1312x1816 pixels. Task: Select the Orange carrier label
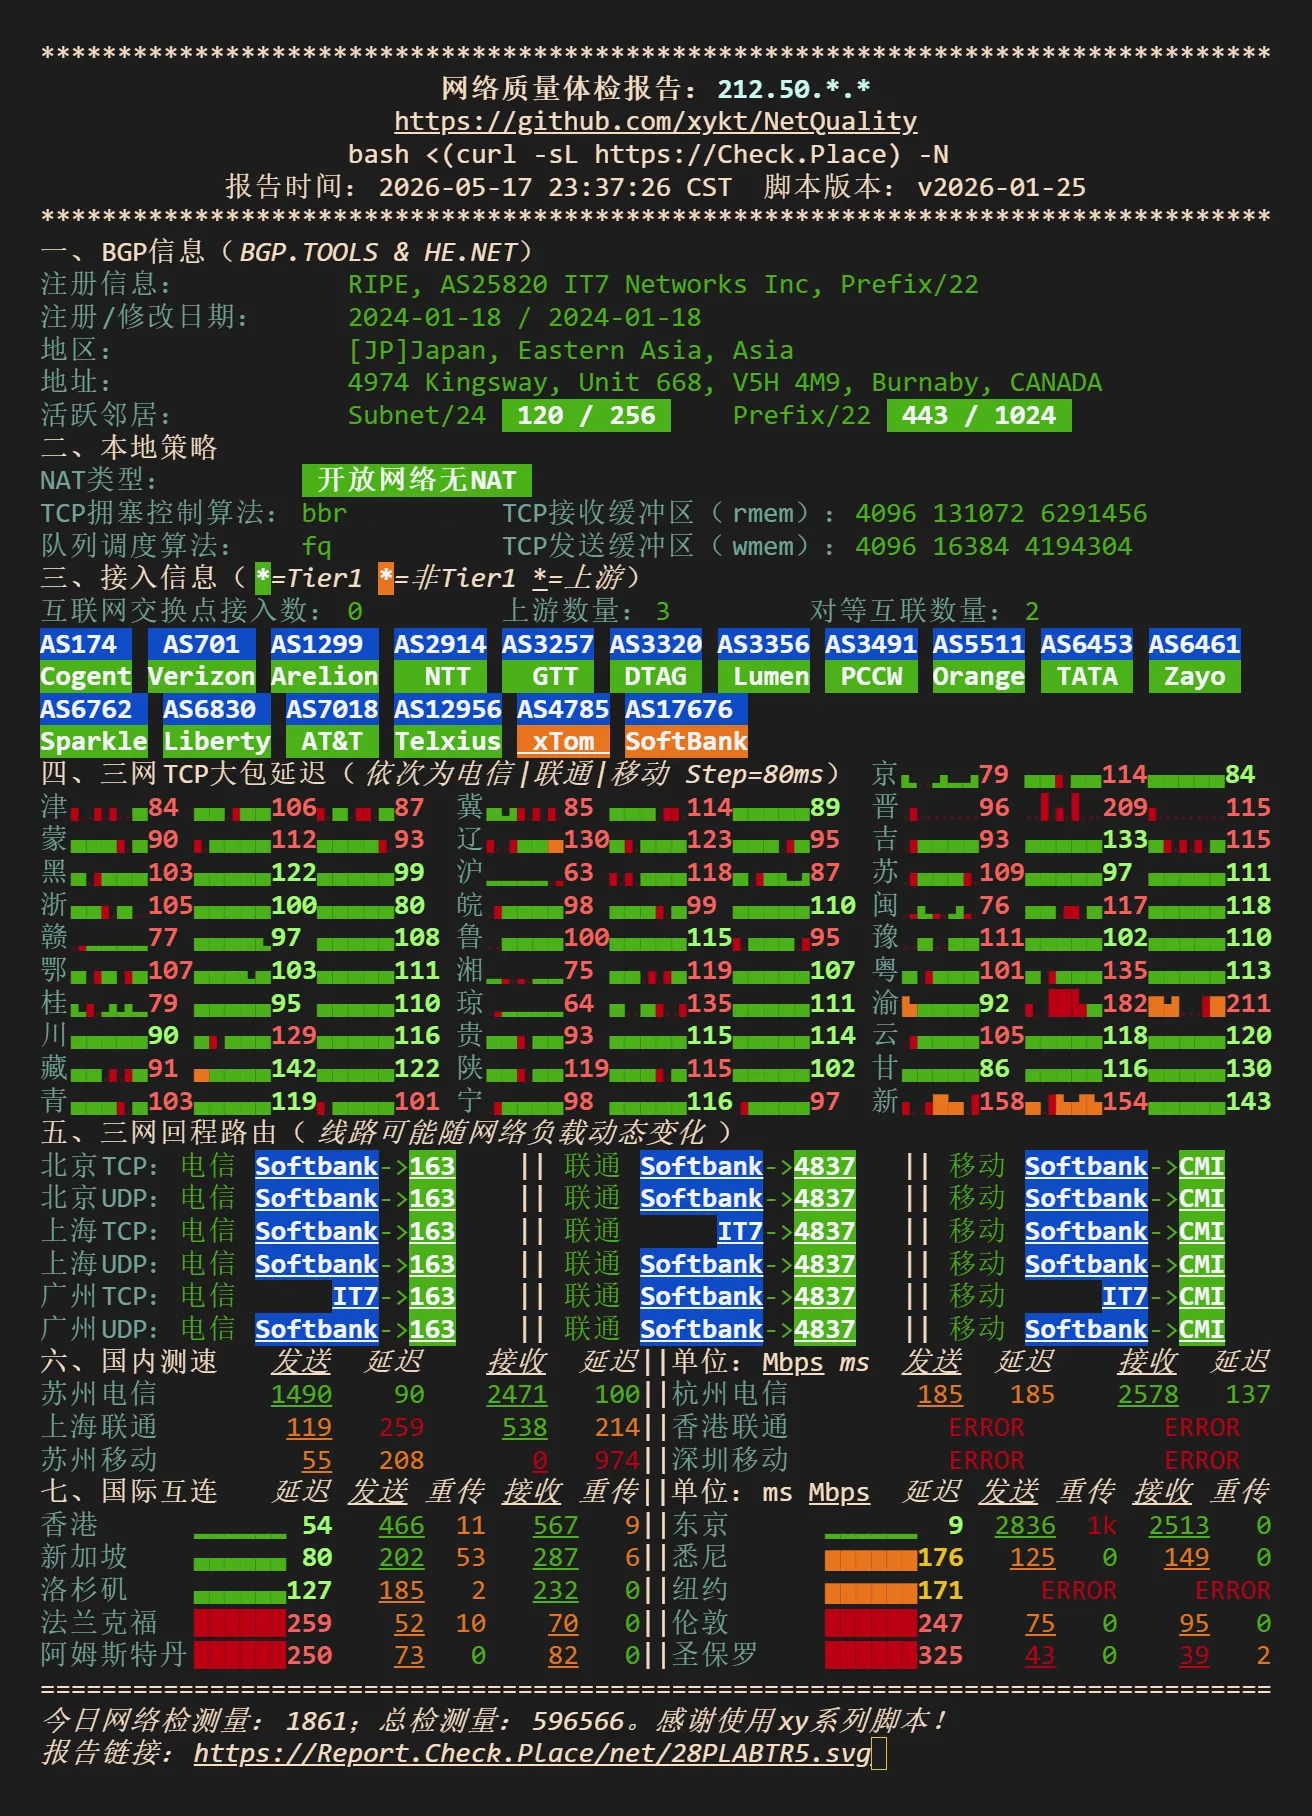(978, 677)
